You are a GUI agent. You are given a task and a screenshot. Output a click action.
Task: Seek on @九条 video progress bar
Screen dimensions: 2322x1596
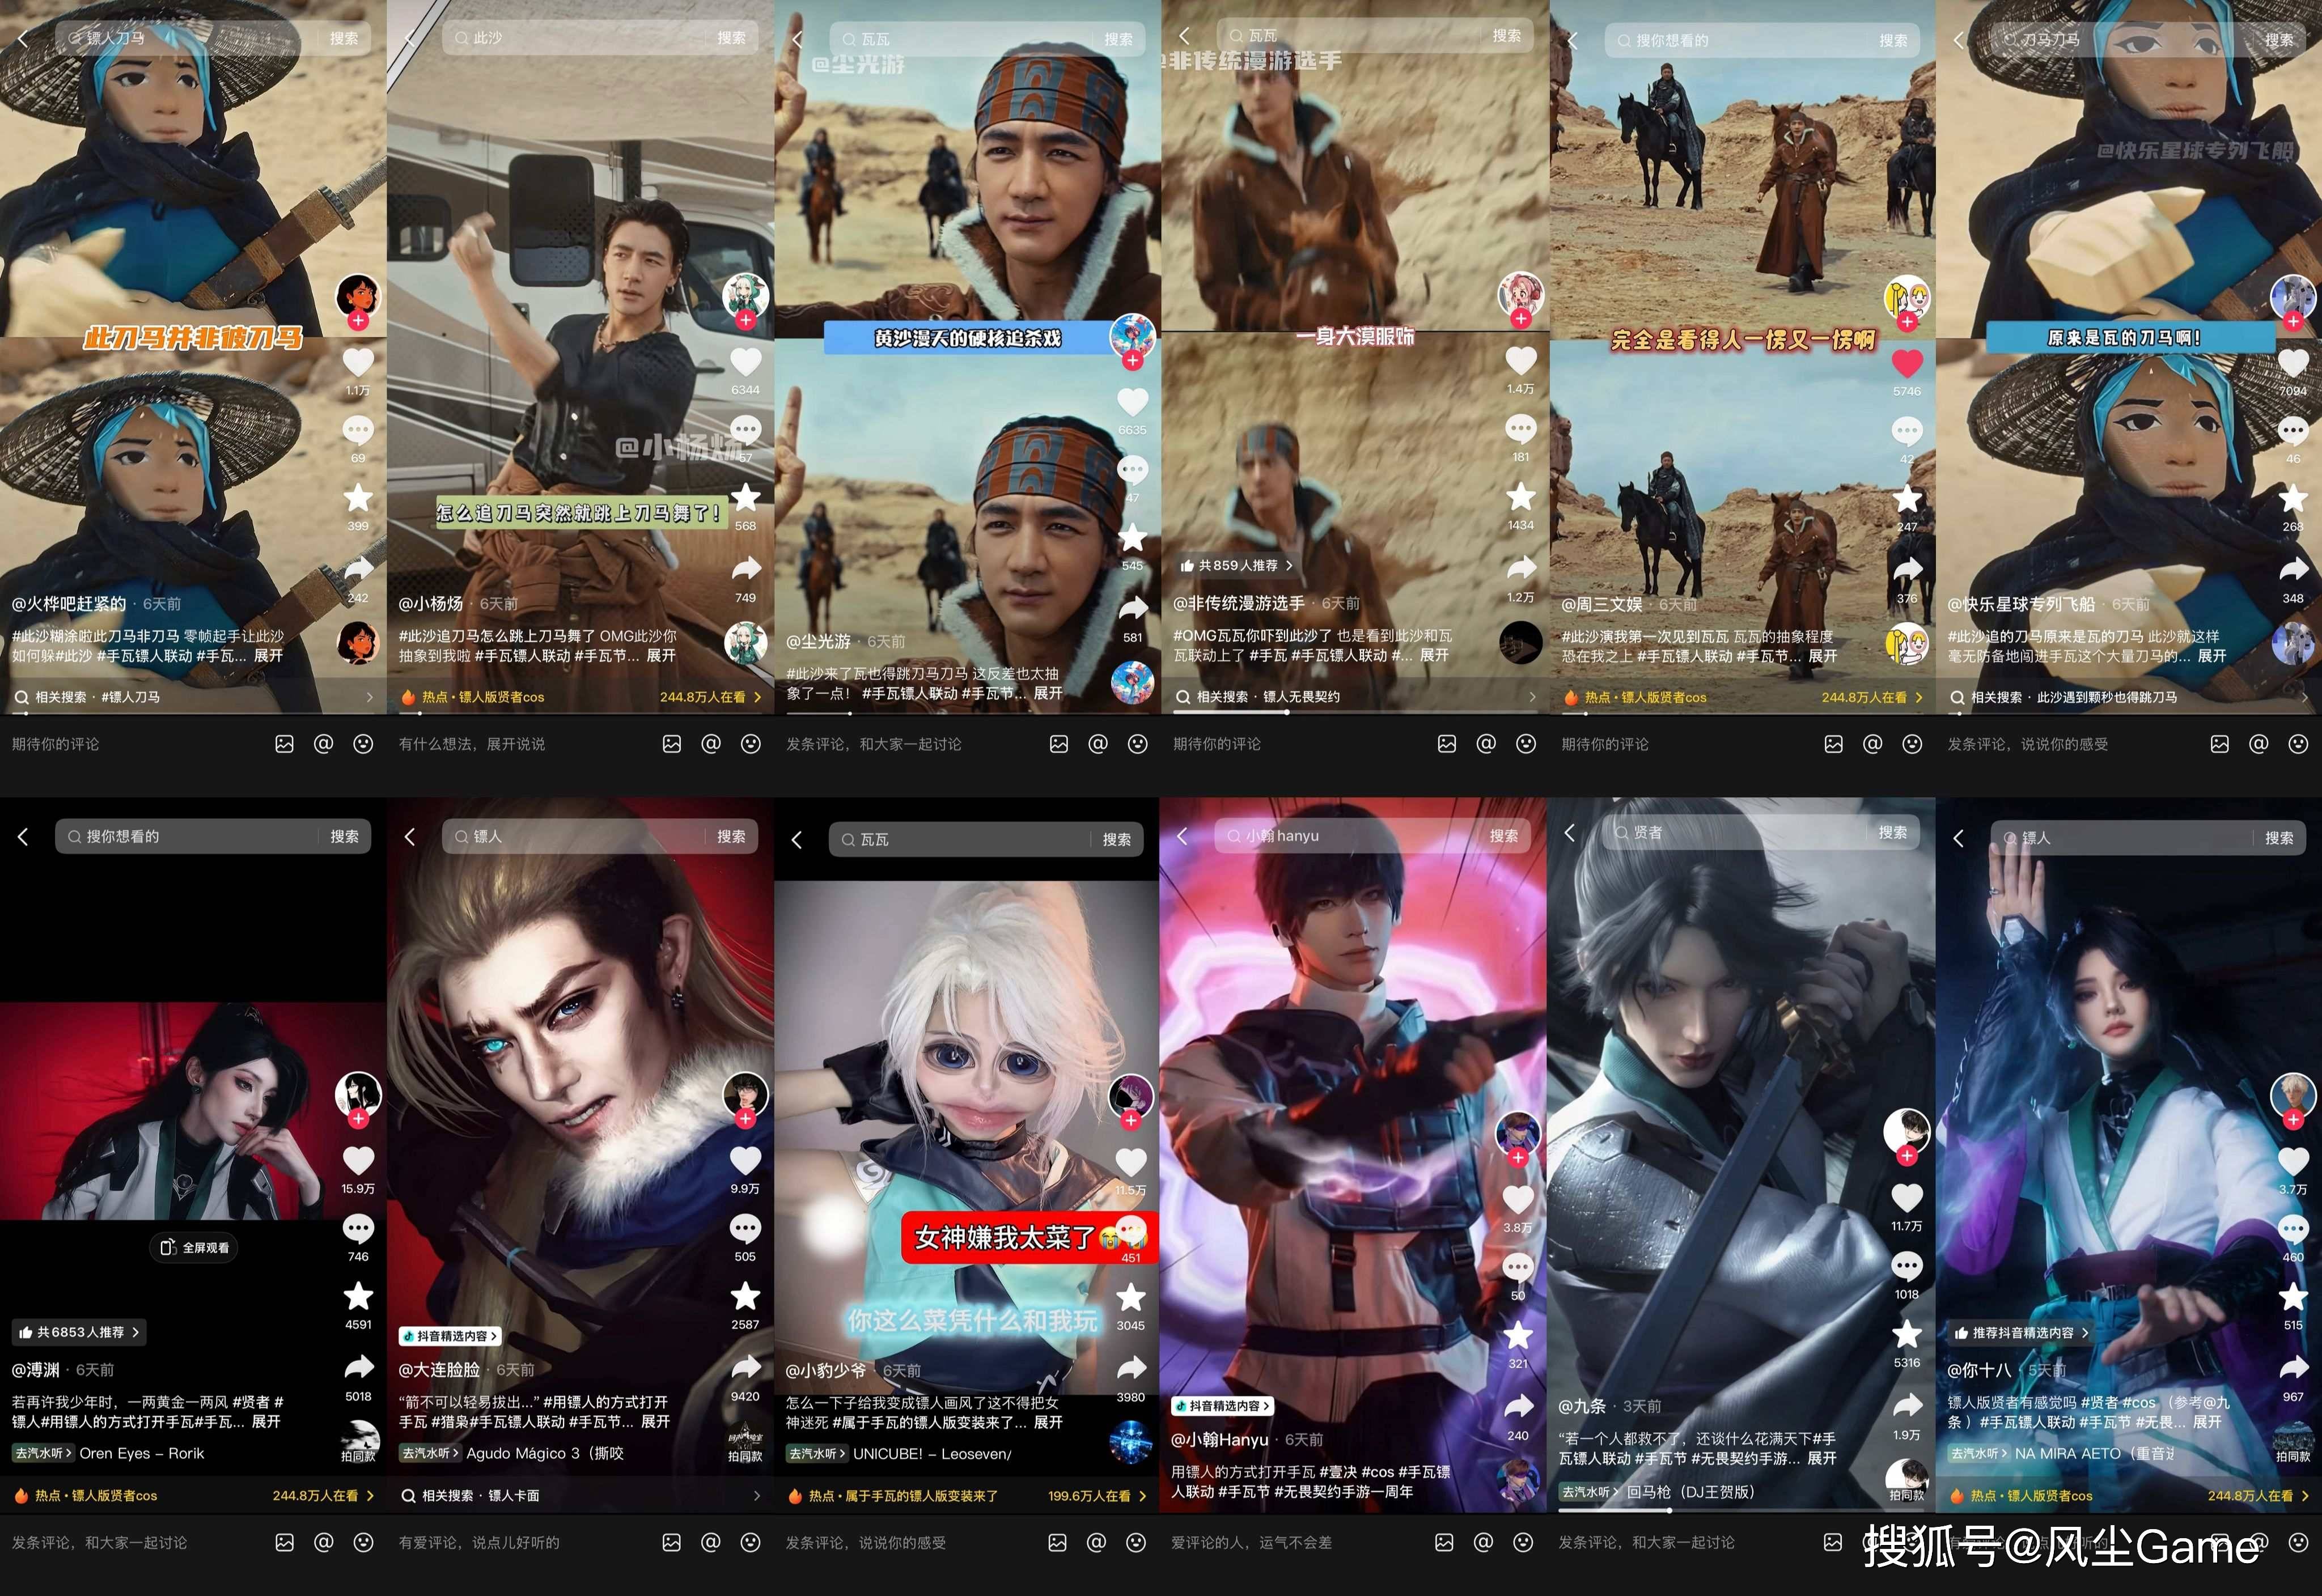[1740, 1510]
